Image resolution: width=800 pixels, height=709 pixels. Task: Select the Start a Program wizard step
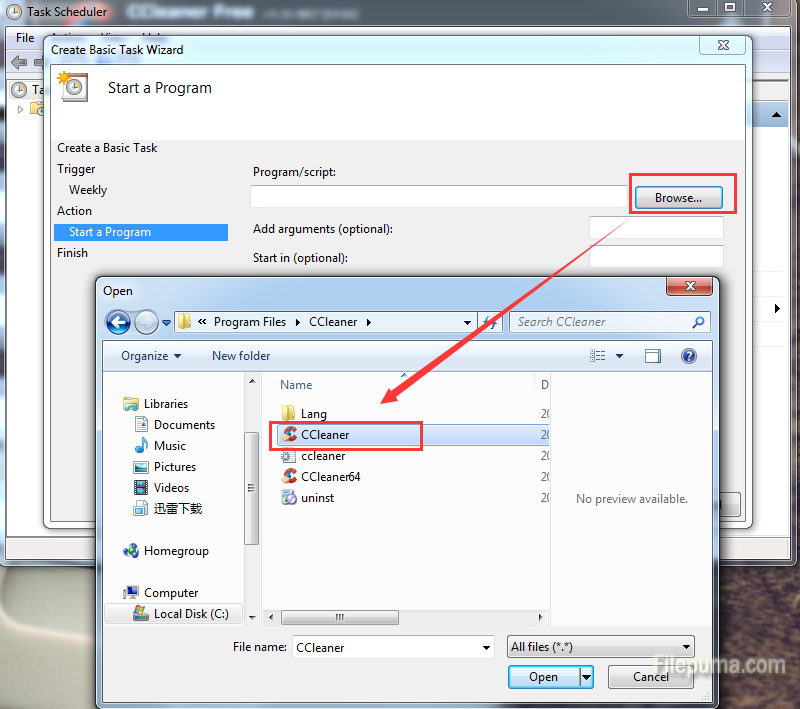tap(141, 232)
